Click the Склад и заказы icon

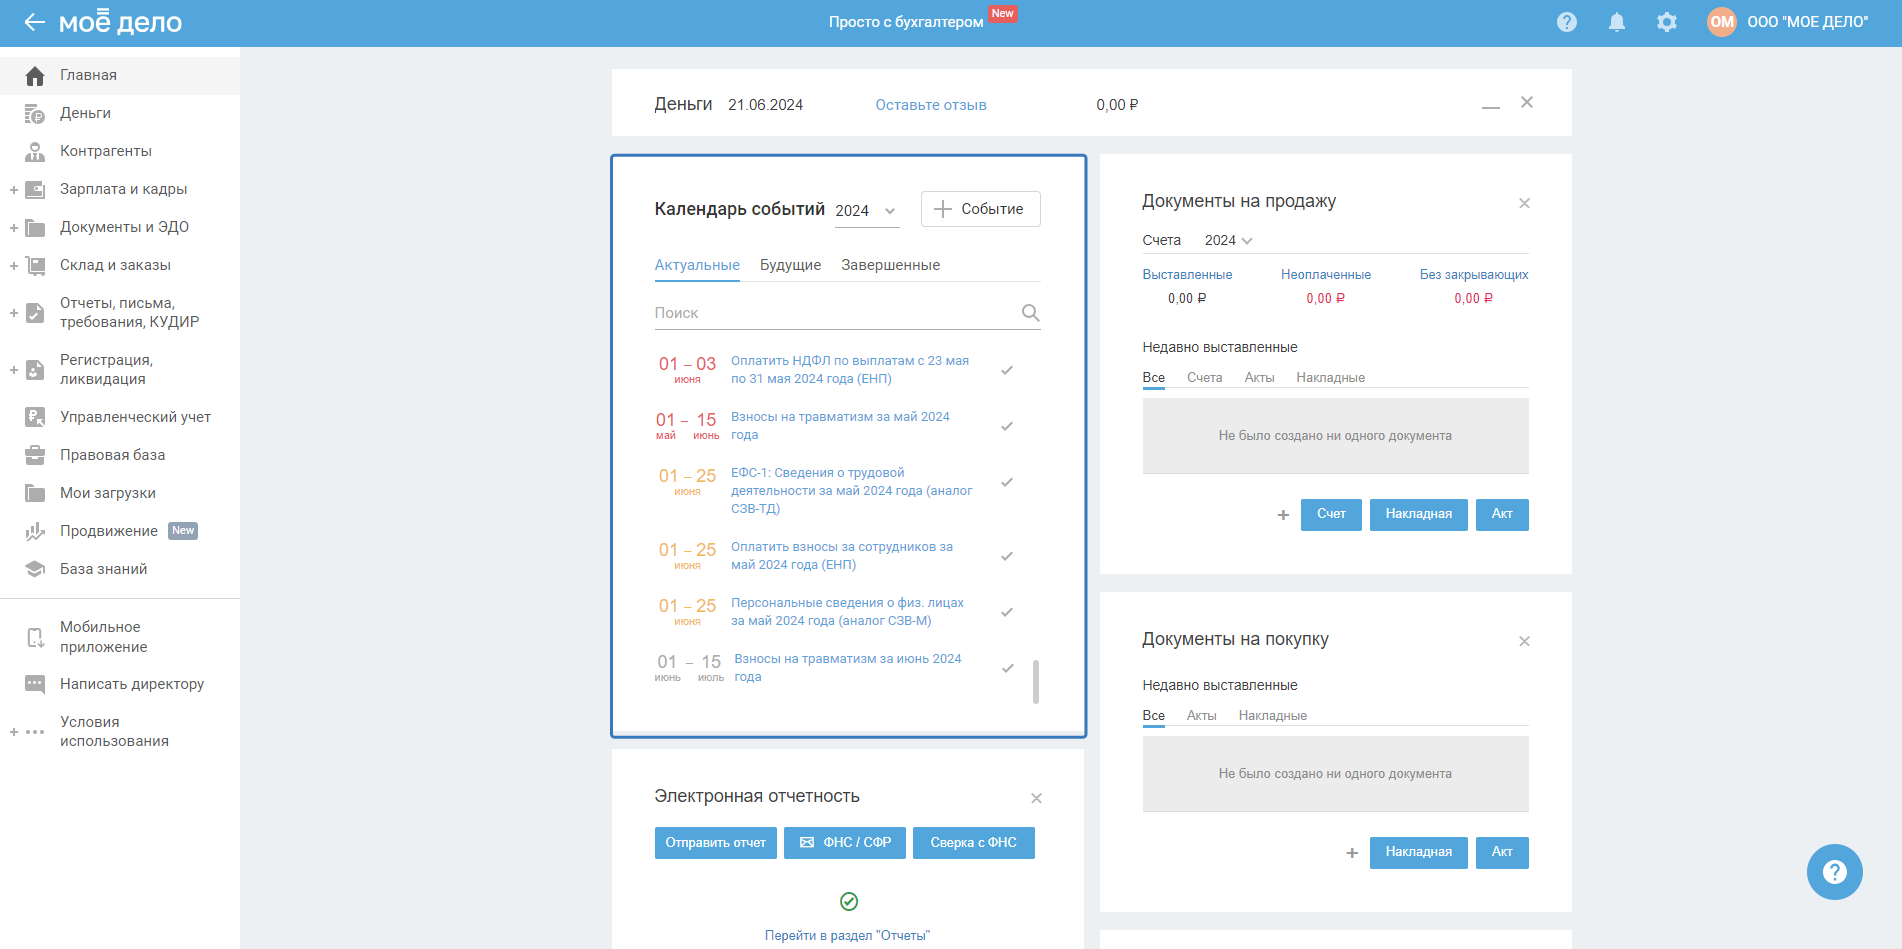[35, 266]
